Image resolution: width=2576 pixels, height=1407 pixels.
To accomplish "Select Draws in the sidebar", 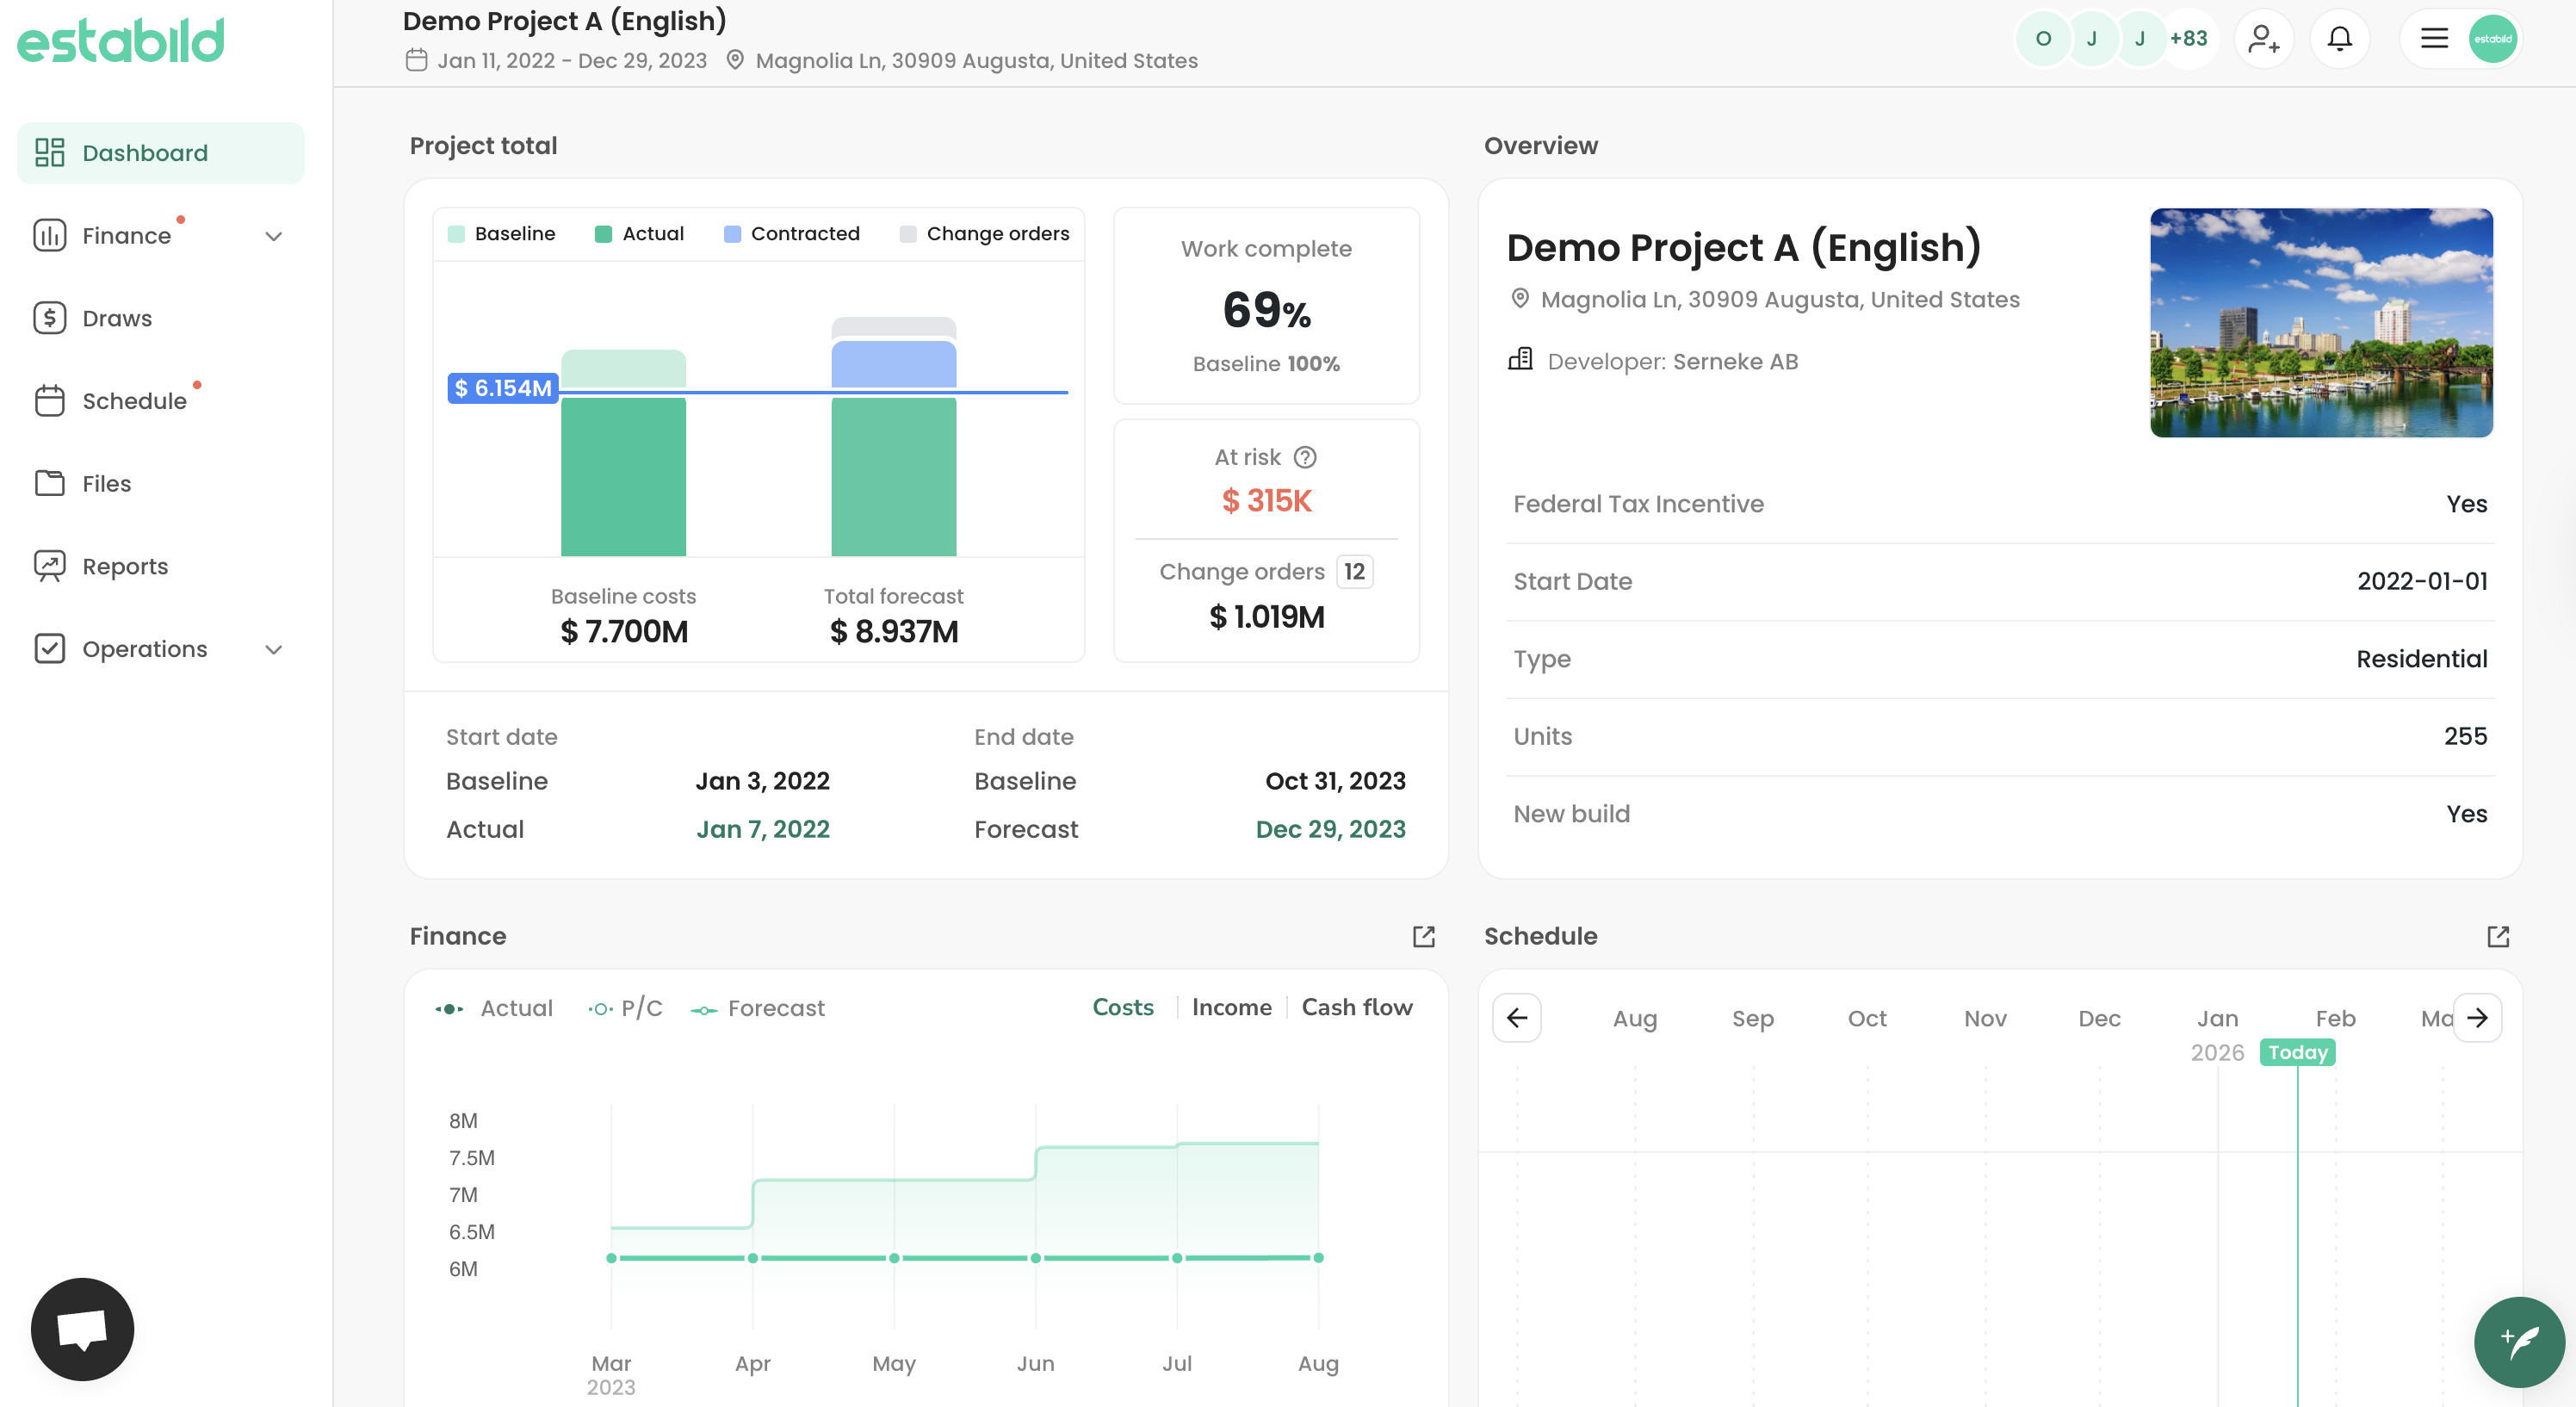I will (x=116, y=318).
